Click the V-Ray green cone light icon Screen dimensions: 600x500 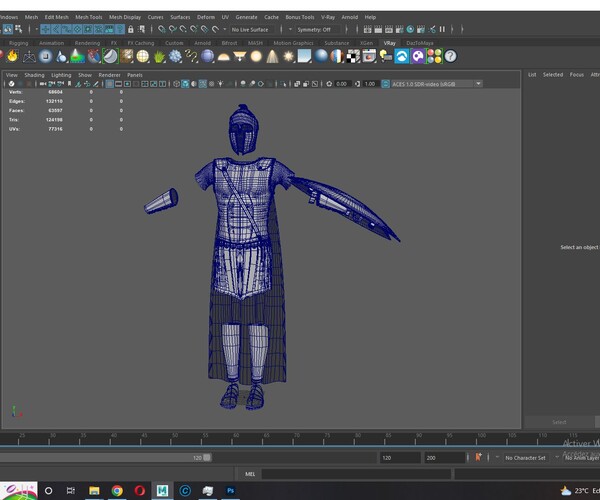tap(77, 56)
